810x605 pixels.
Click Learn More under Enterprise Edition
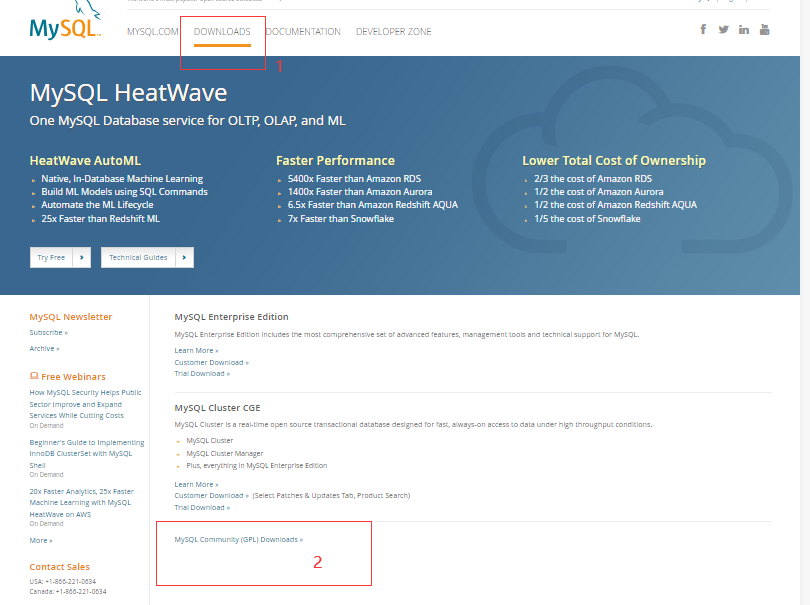196,350
